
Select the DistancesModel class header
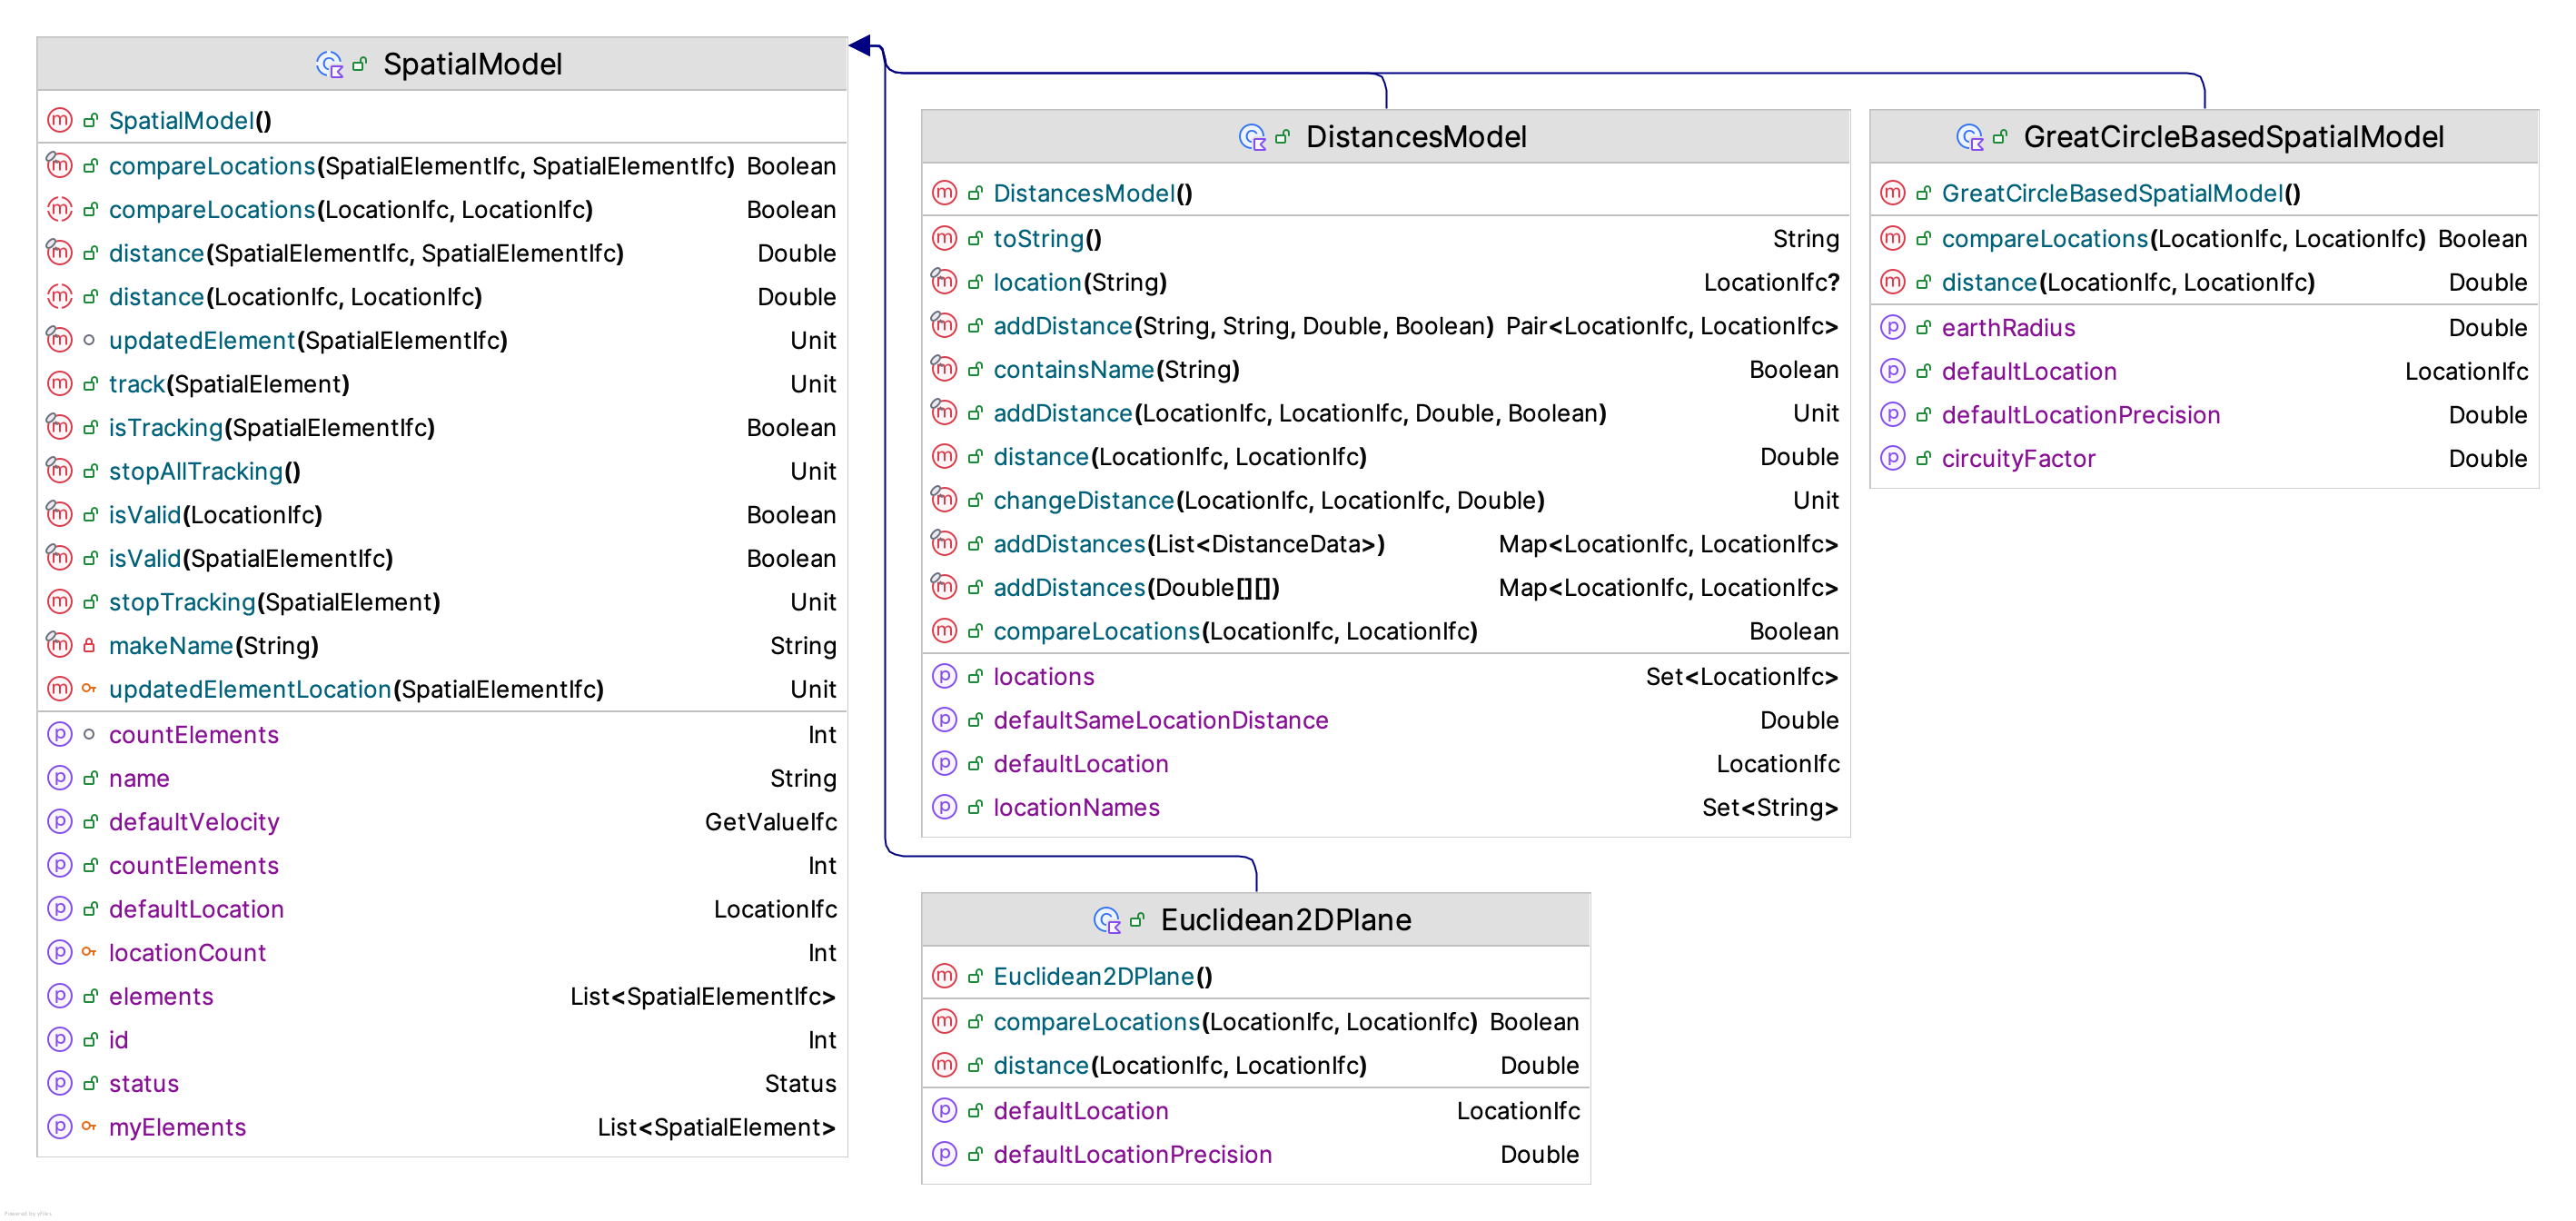click(x=1385, y=137)
